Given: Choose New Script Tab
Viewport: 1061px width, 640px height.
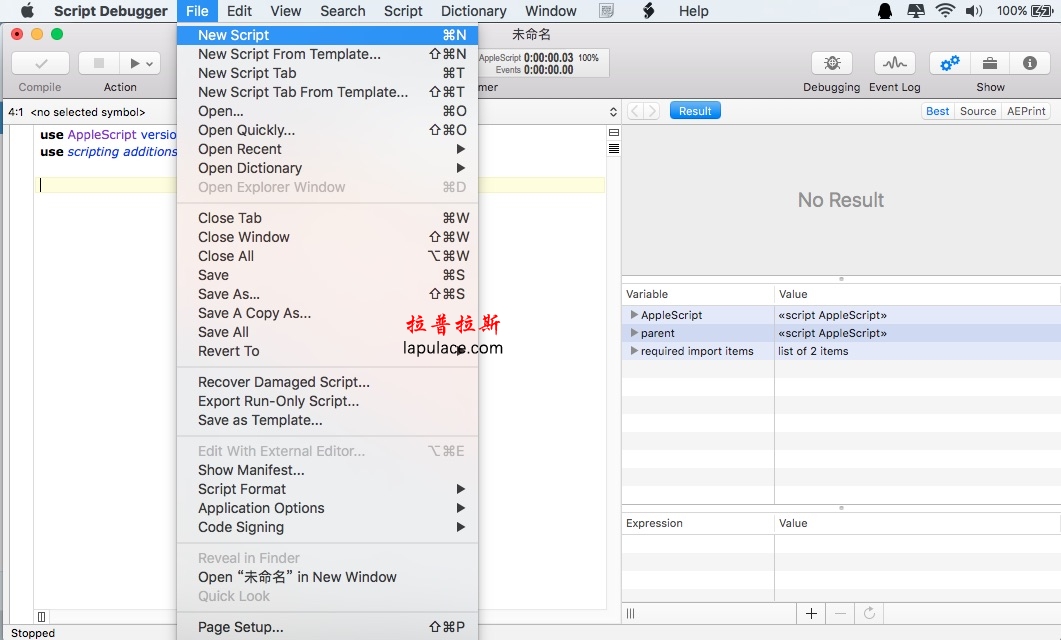Looking at the screenshot, I should 328,73.
